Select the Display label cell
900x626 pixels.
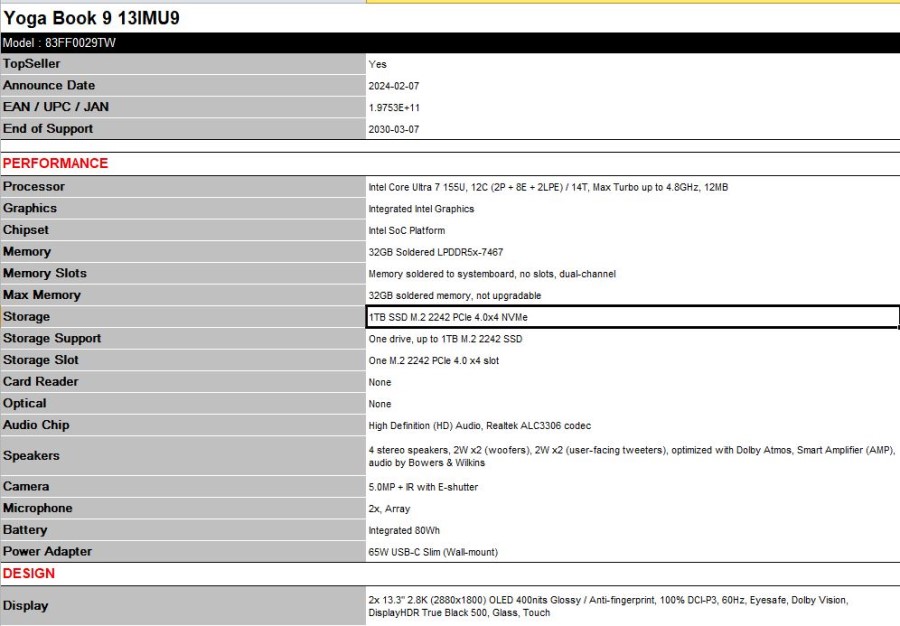(183, 606)
